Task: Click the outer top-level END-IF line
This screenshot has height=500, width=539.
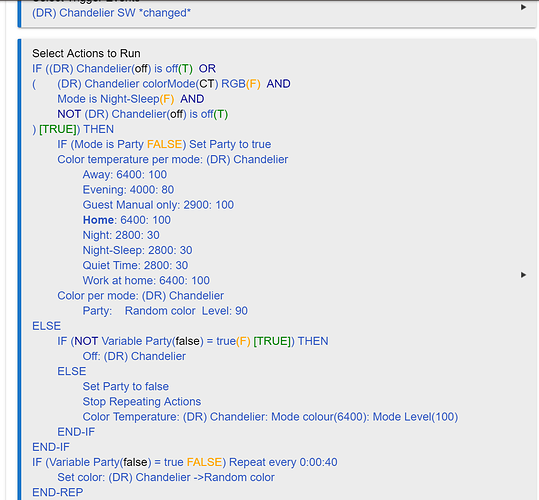Action: coord(51,447)
